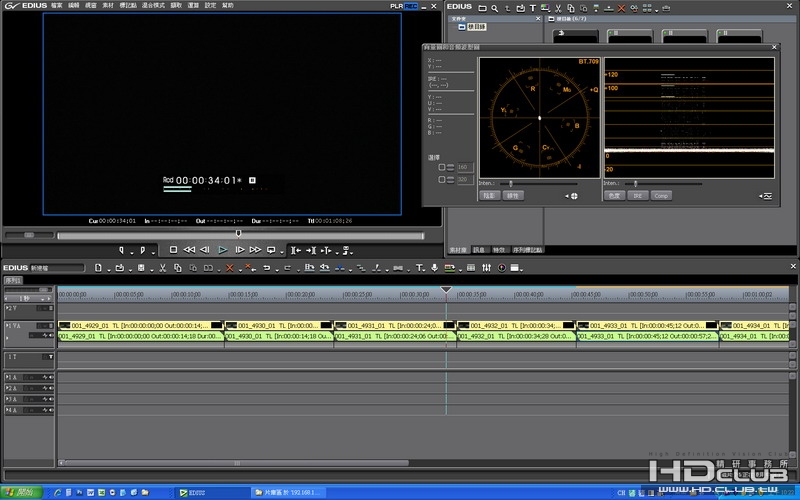Open the title creation dropdown arrow
Image resolution: width=800 pixels, height=500 pixels.
click(426, 270)
